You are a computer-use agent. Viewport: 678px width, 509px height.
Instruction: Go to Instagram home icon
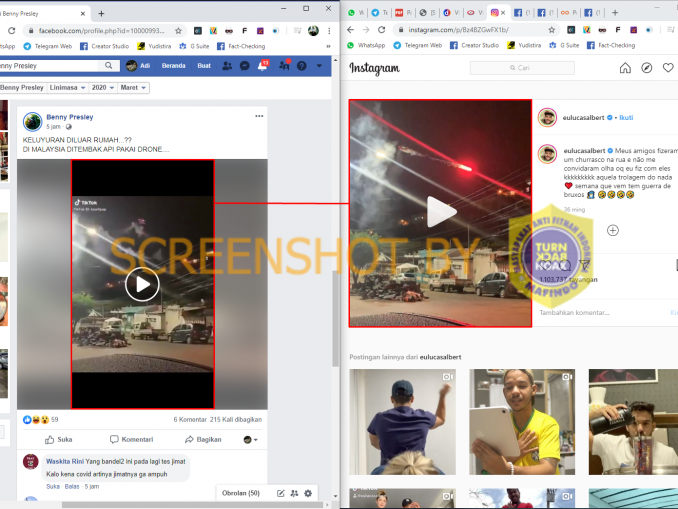(625, 68)
